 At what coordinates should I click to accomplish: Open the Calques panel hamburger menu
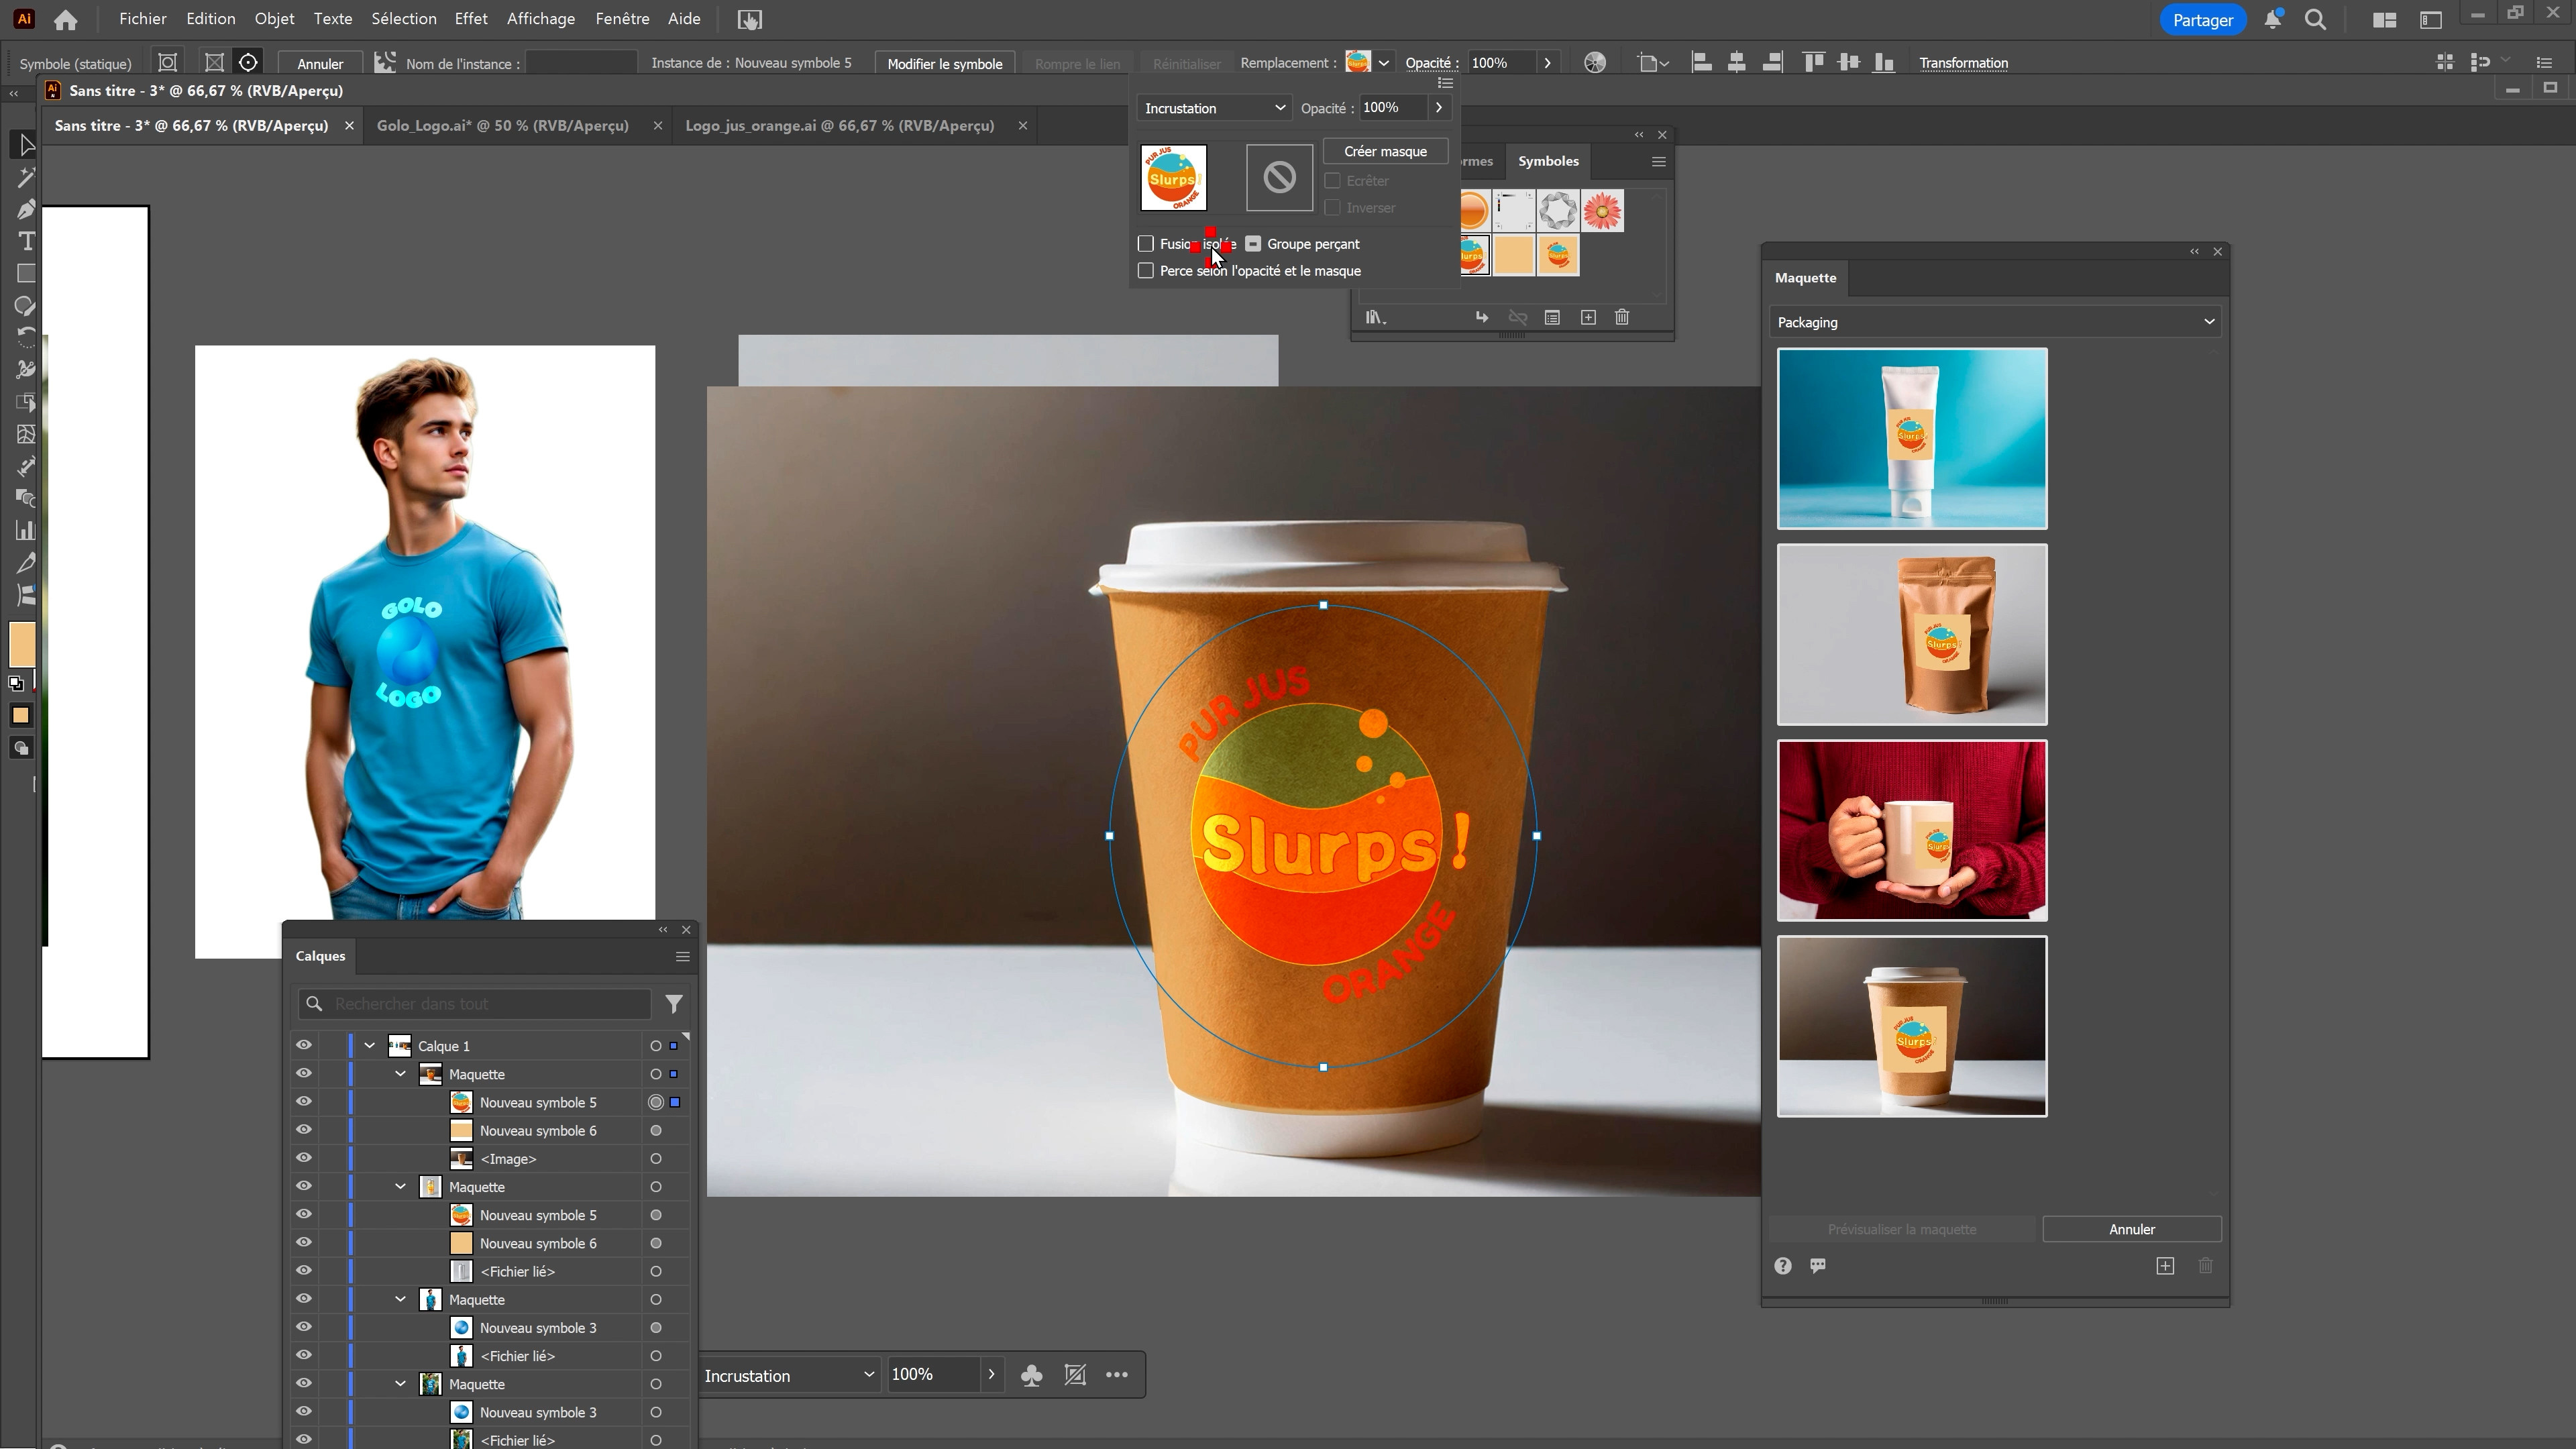click(683, 957)
